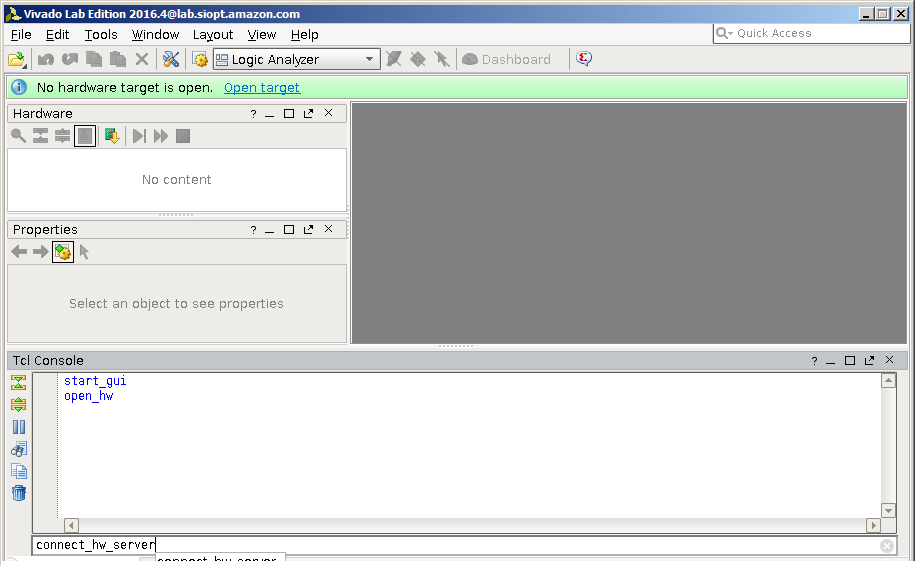The image size is (915, 566).
Task: Float the Tcl Console panel
Action: (x=869, y=361)
